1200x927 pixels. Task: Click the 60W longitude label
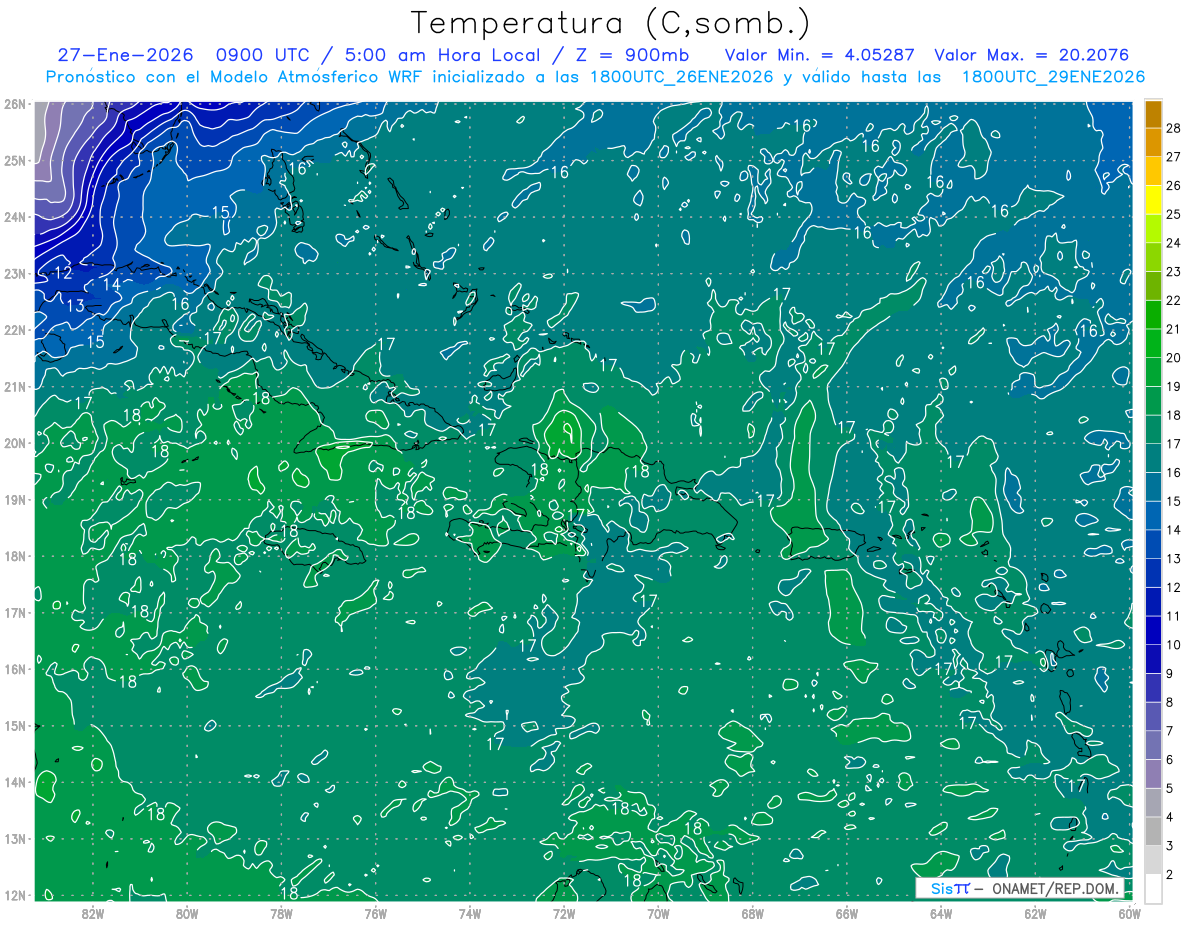pyautogui.click(x=1129, y=912)
